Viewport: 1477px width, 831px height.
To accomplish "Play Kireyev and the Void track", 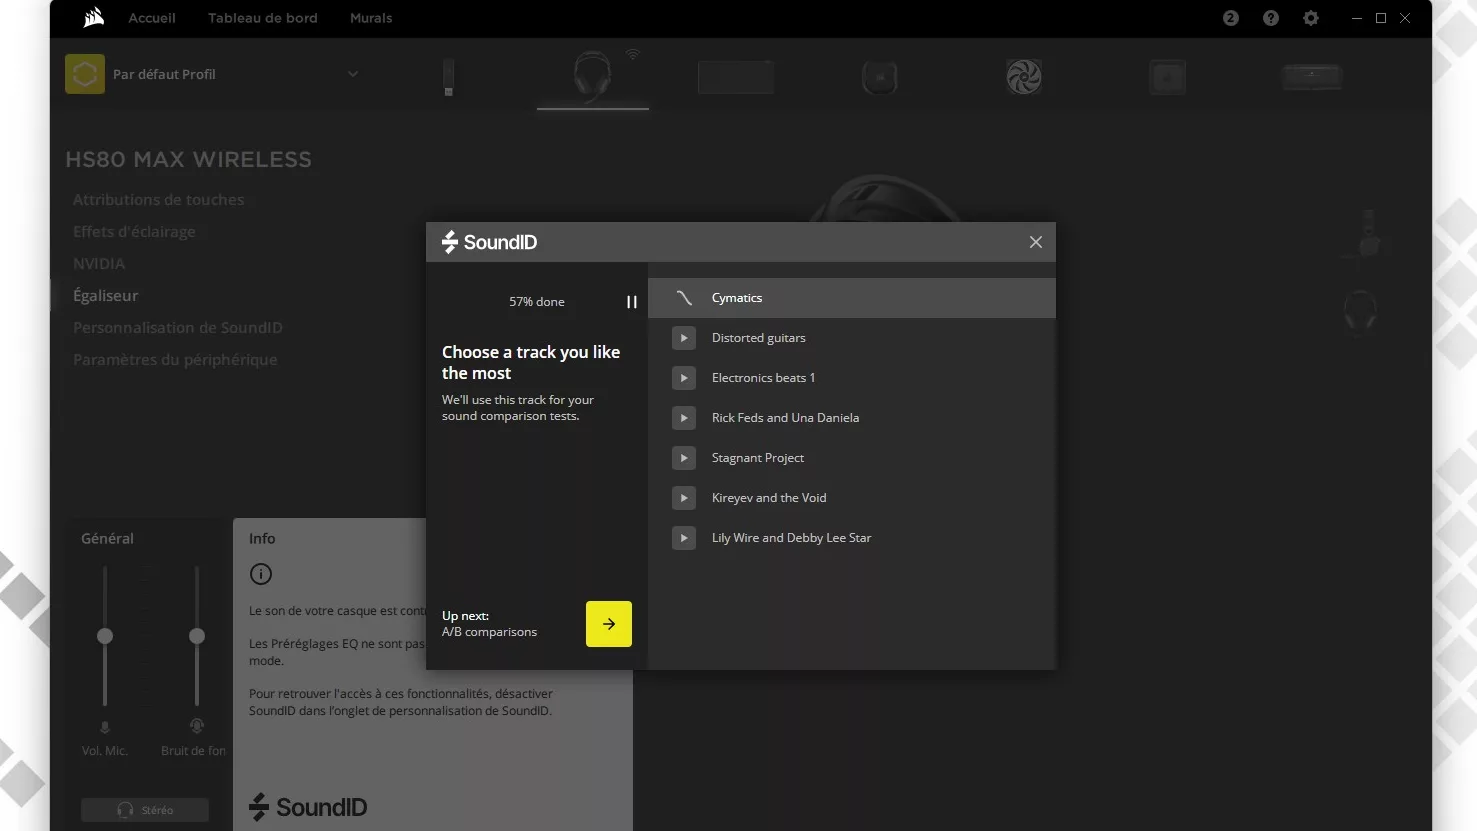I will [x=684, y=498].
